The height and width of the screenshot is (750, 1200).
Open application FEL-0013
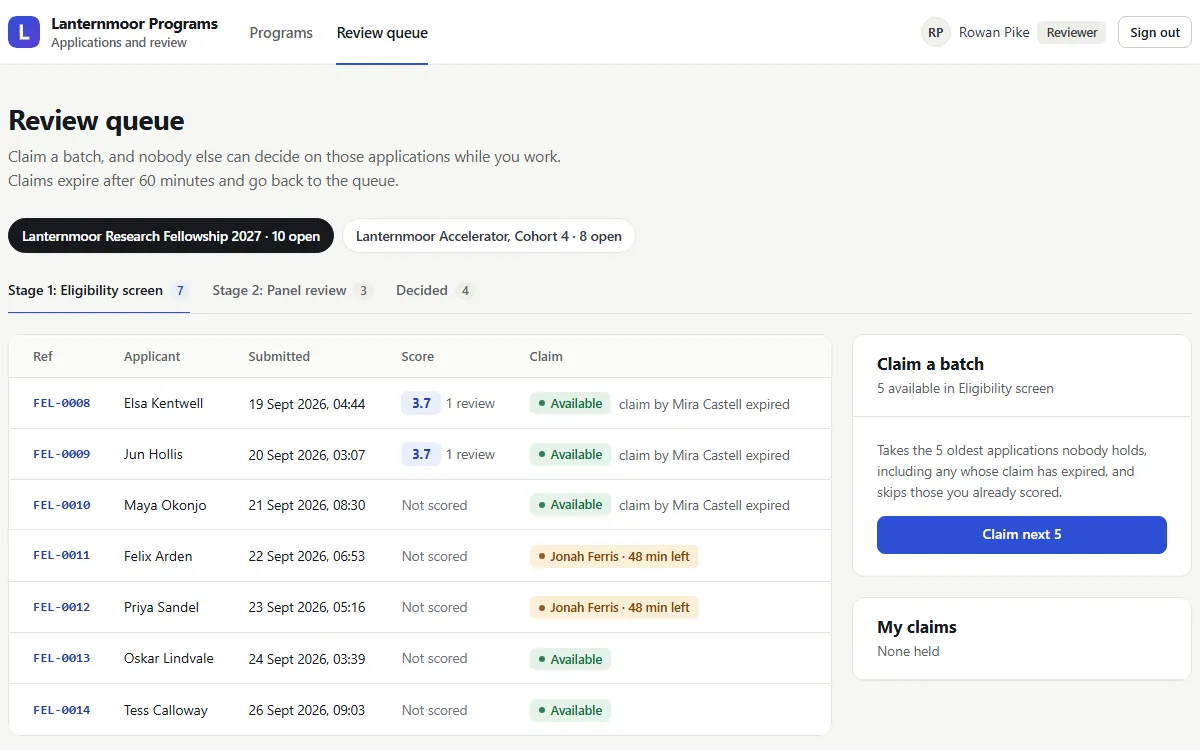(62, 659)
